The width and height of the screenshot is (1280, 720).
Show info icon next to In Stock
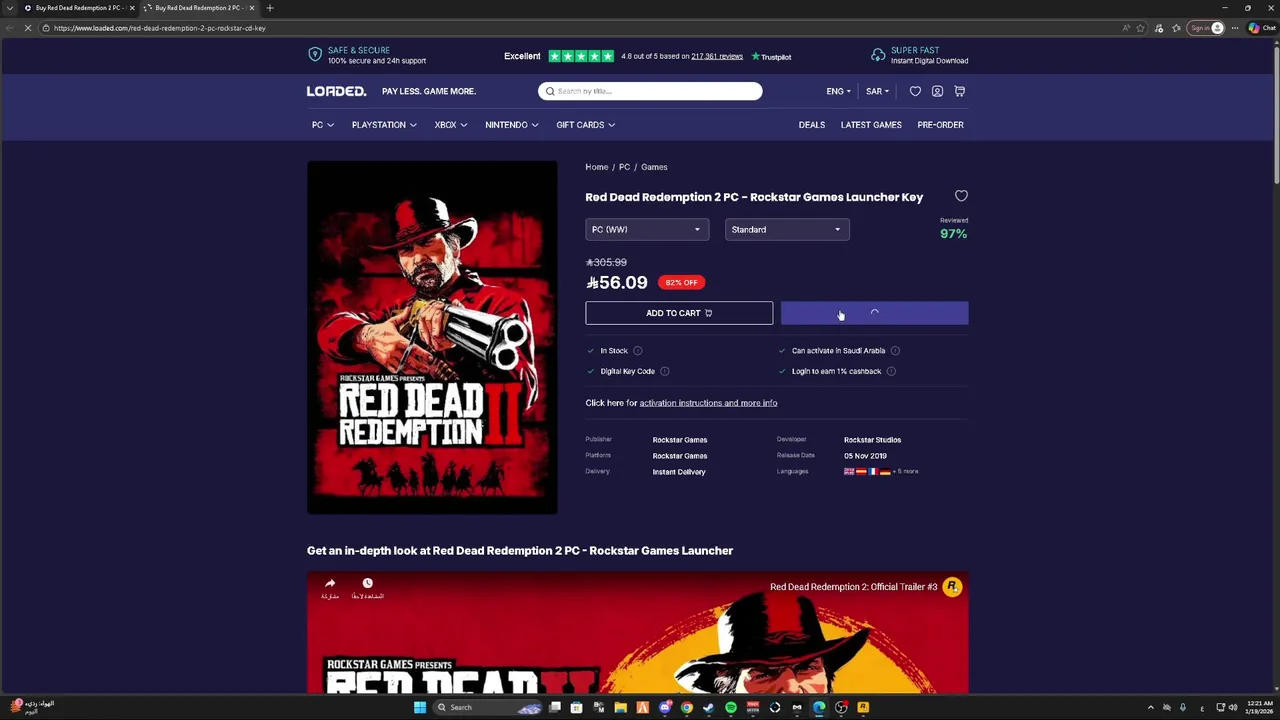point(638,351)
